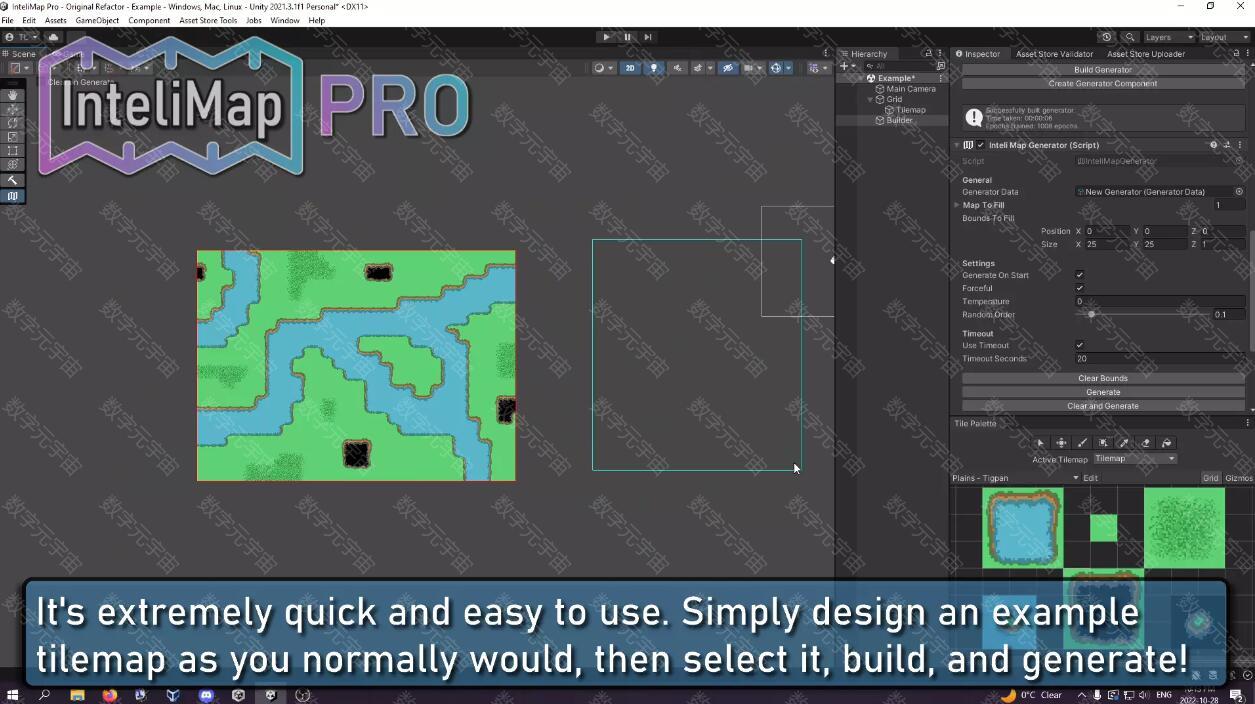1255x704 pixels.
Task: Click the Clear Bounds button
Action: pyautogui.click(x=1103, y=378)
